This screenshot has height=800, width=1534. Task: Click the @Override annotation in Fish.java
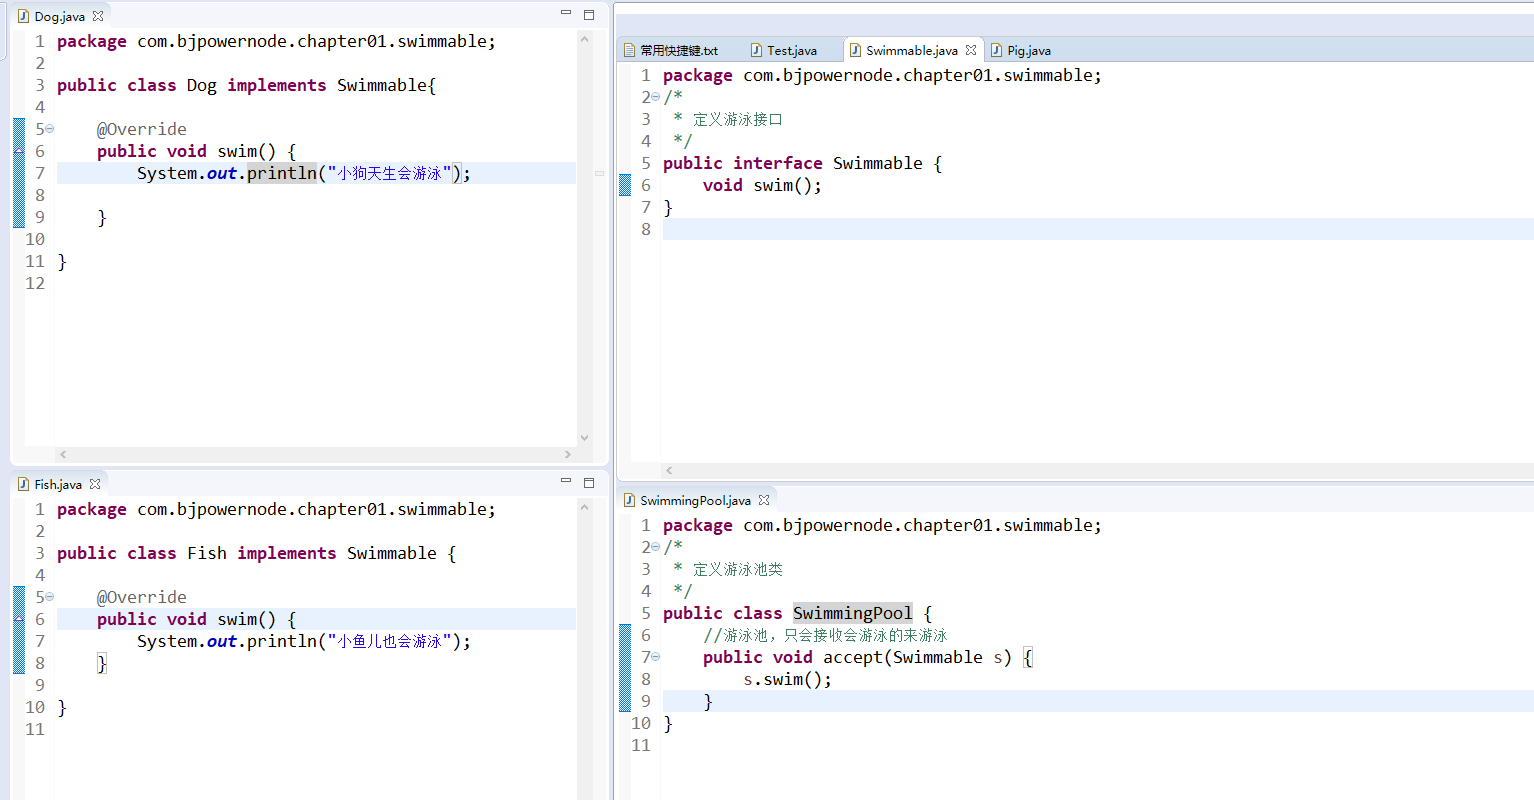[142, 597]
